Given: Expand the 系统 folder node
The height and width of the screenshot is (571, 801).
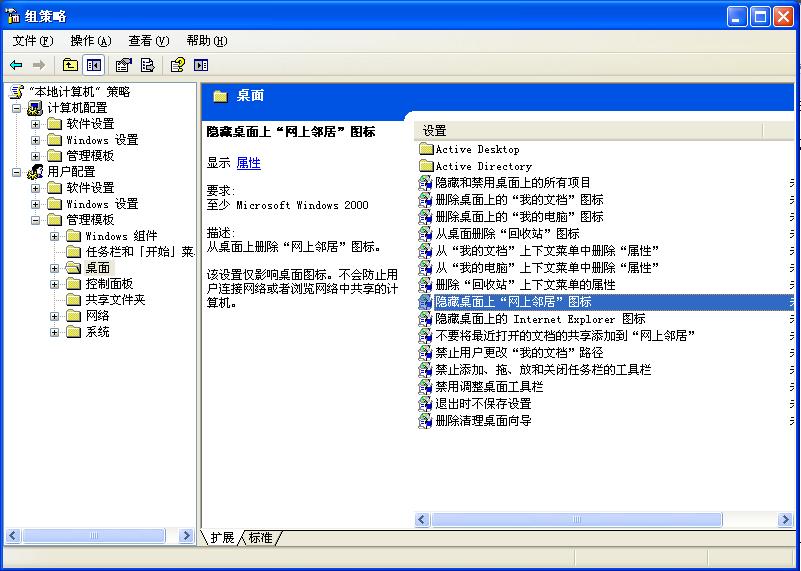Looking at the screenshot, I should 55,332.
